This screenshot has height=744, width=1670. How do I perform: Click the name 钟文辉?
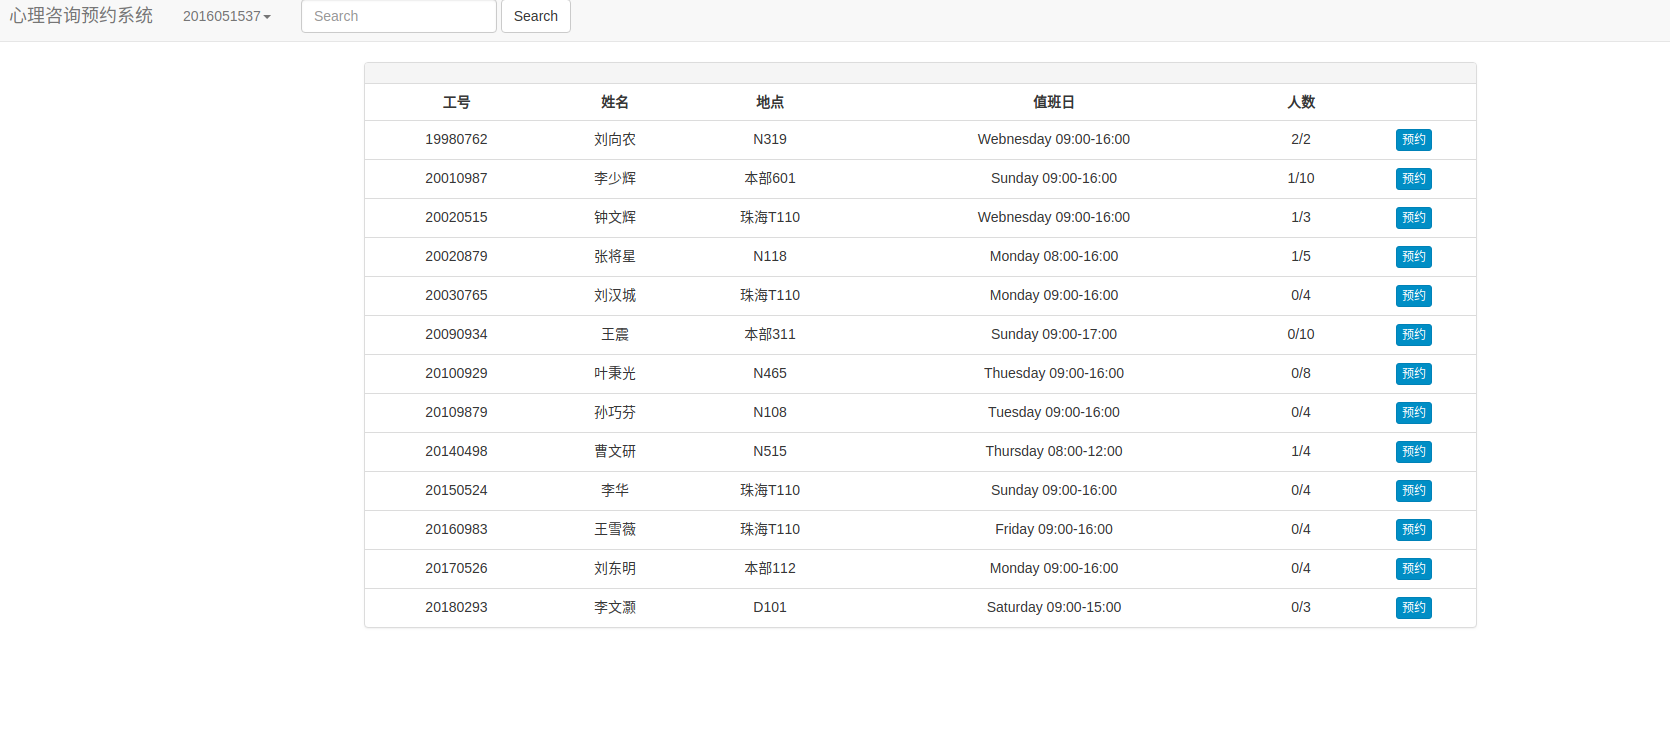(615, 217)
